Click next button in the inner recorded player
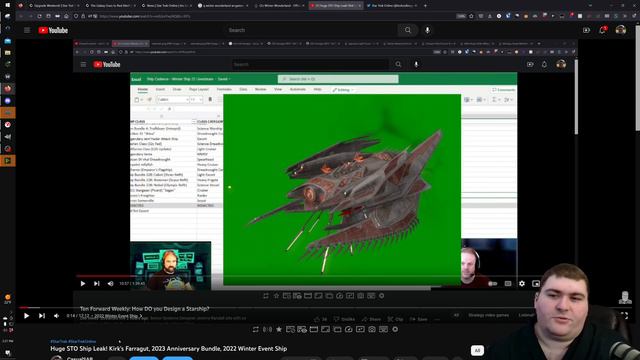 tap(97, 283)
